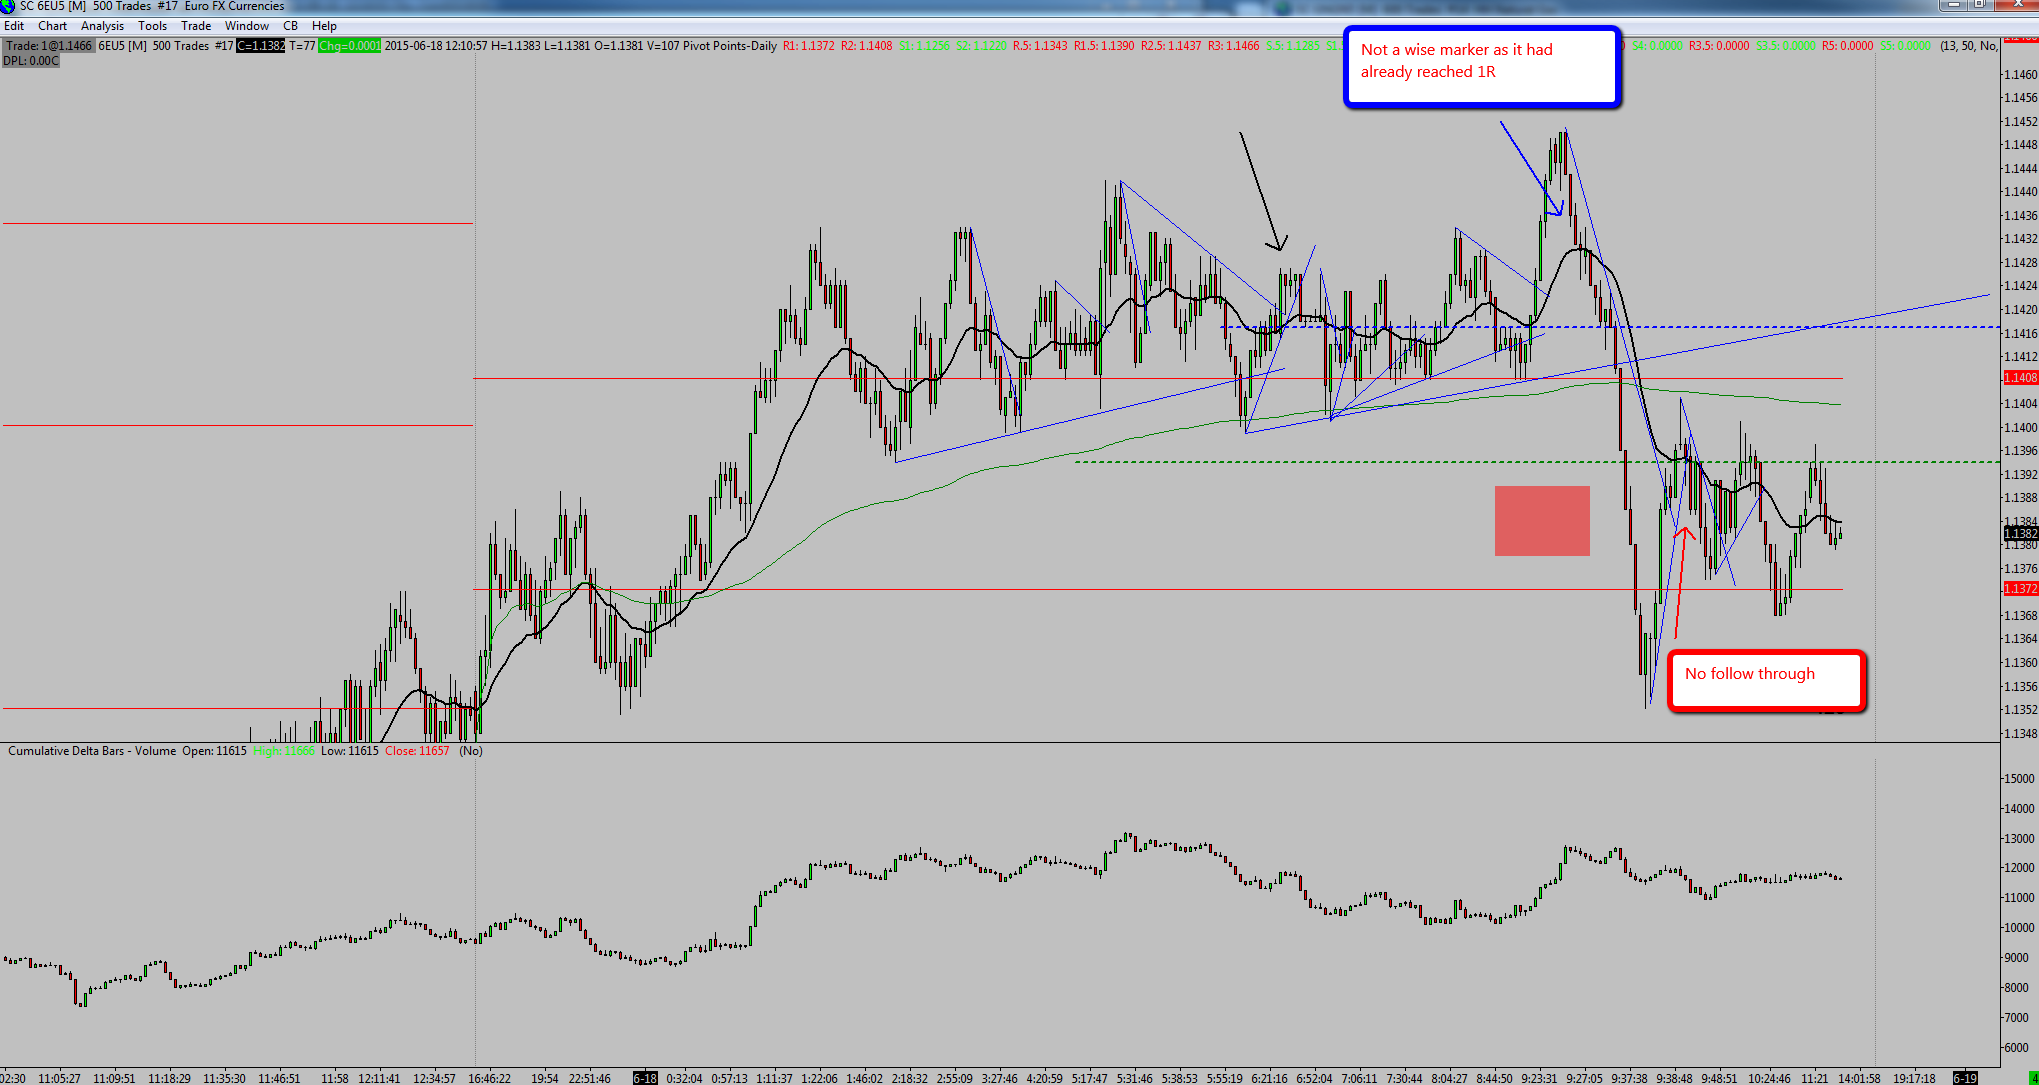Click the green 'Chg=0.0001' change value
This screenshot has width=2039, height=1085.
[350, 46]
